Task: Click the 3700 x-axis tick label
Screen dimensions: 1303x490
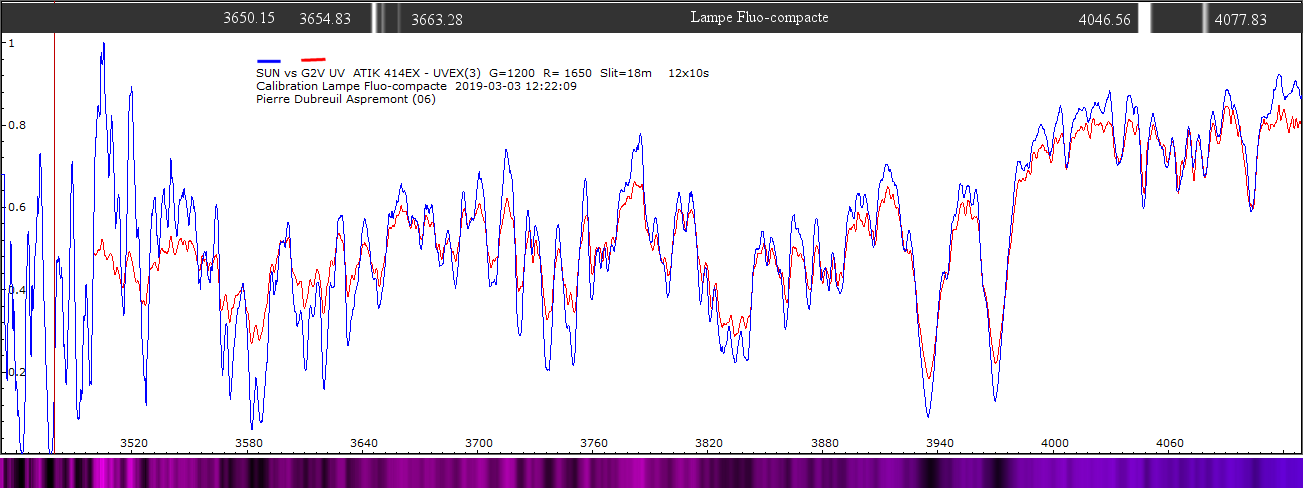Action: (x=479, y=443)
